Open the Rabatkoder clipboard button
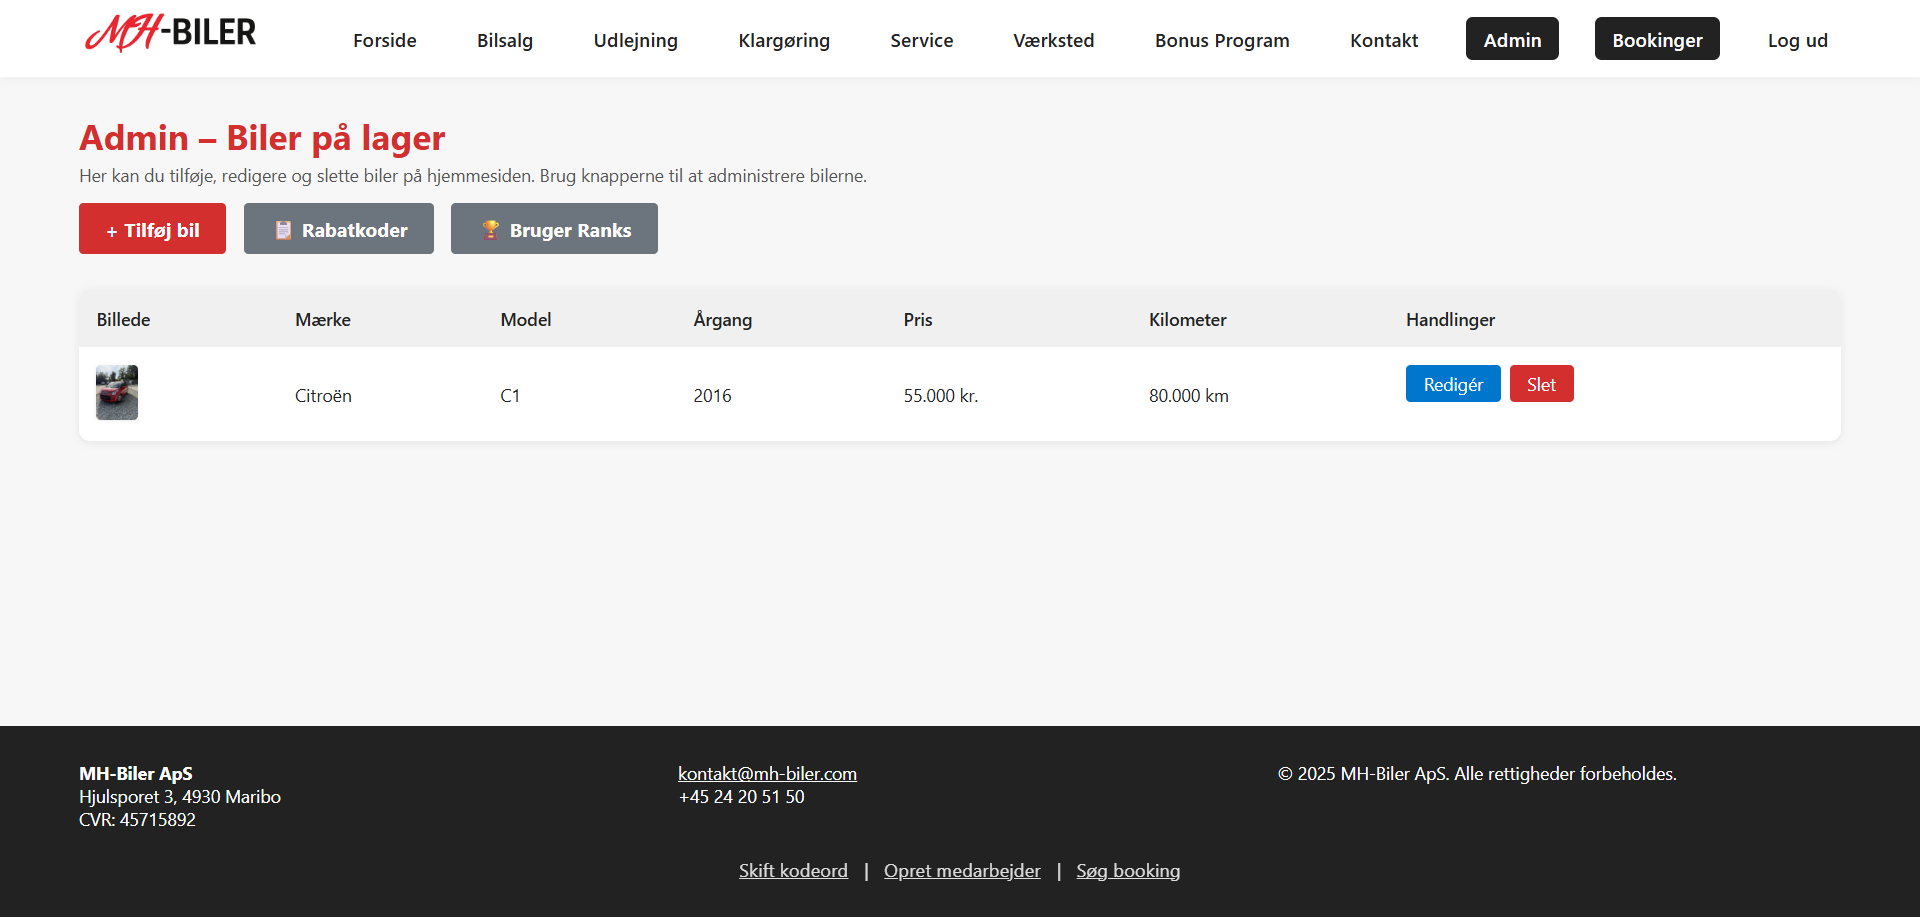The height and width of the screenshot is (917, 1920). [x=339, y=229]
